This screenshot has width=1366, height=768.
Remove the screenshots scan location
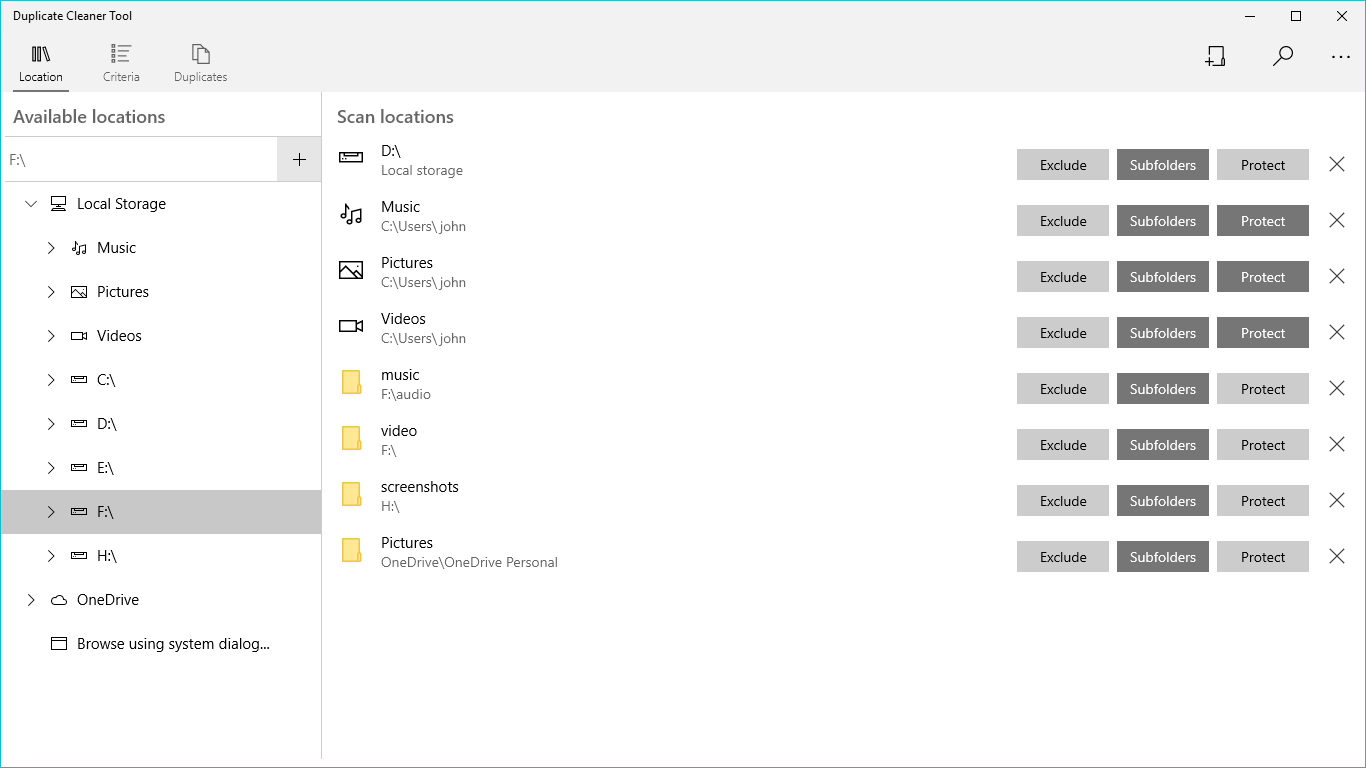1336,501
